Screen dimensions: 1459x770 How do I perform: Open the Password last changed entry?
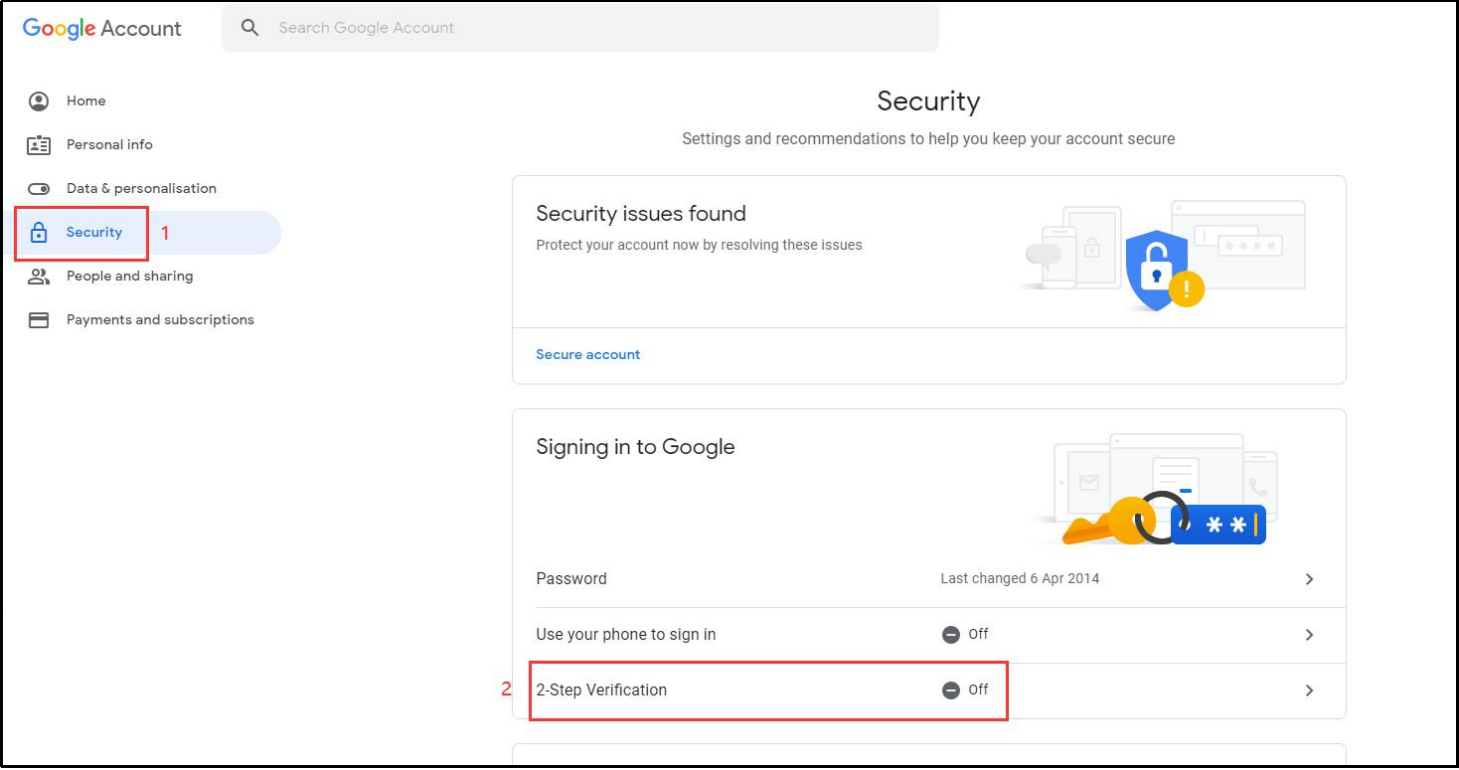1019,579
